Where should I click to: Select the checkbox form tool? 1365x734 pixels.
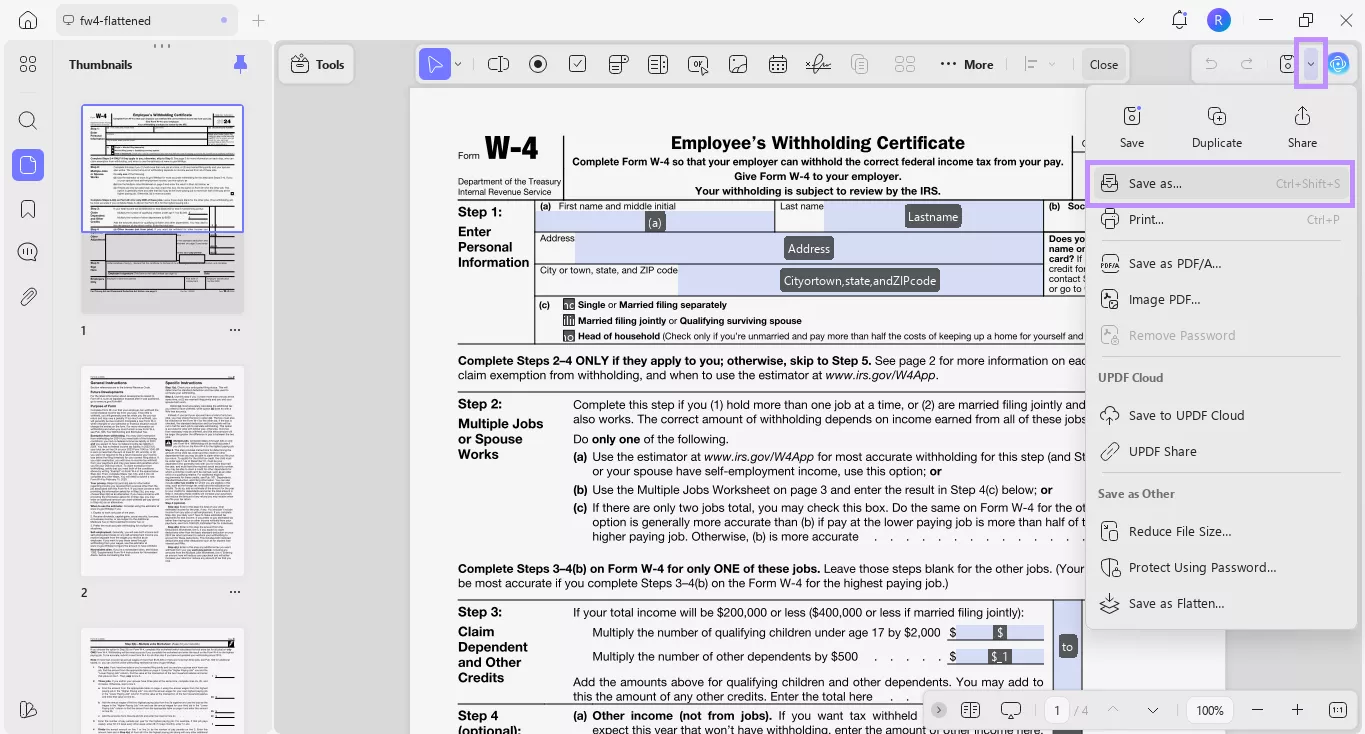click(577, 63)
